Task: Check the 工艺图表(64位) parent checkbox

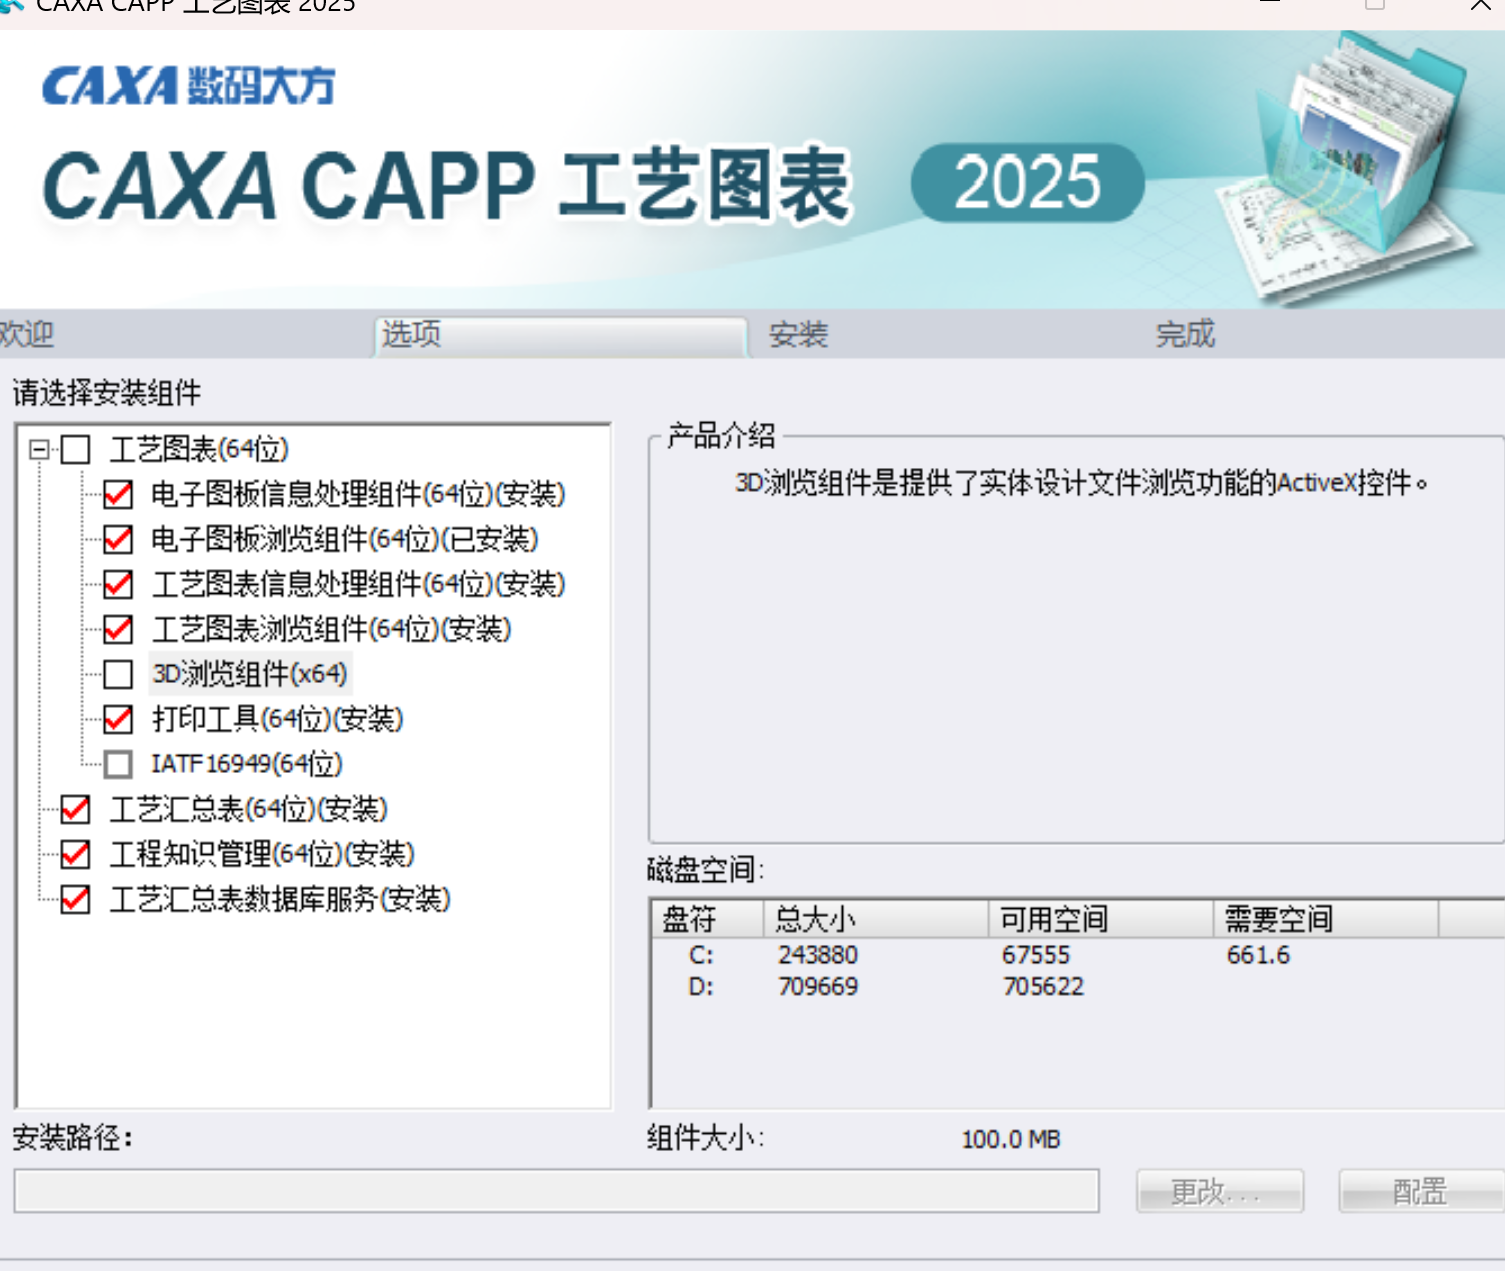Action: [x=76, y=450]
